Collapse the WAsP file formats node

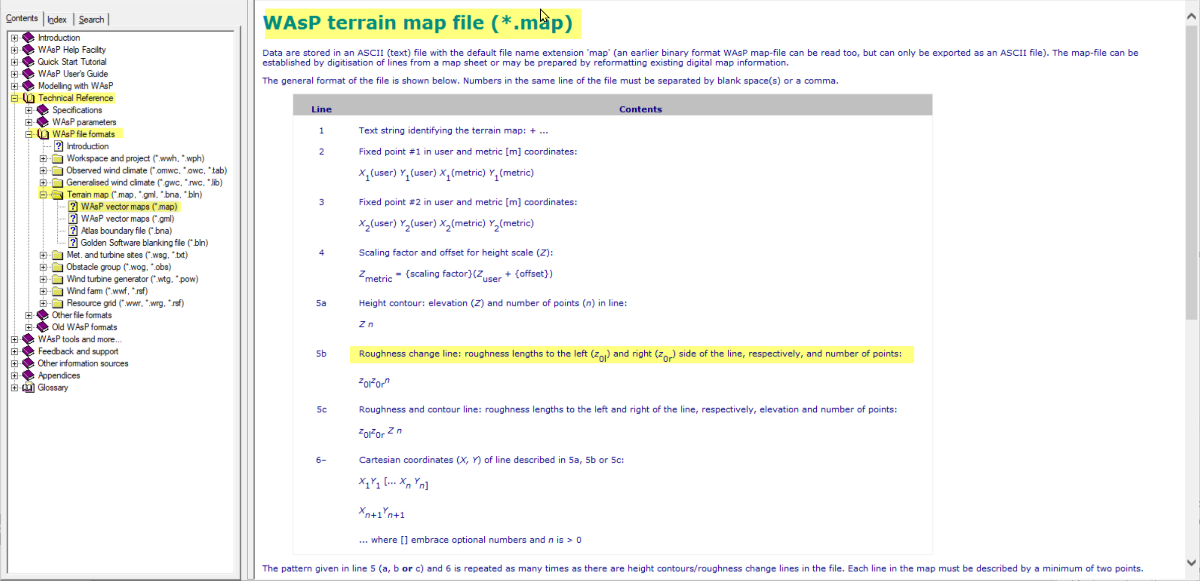[x=29, y=134]
